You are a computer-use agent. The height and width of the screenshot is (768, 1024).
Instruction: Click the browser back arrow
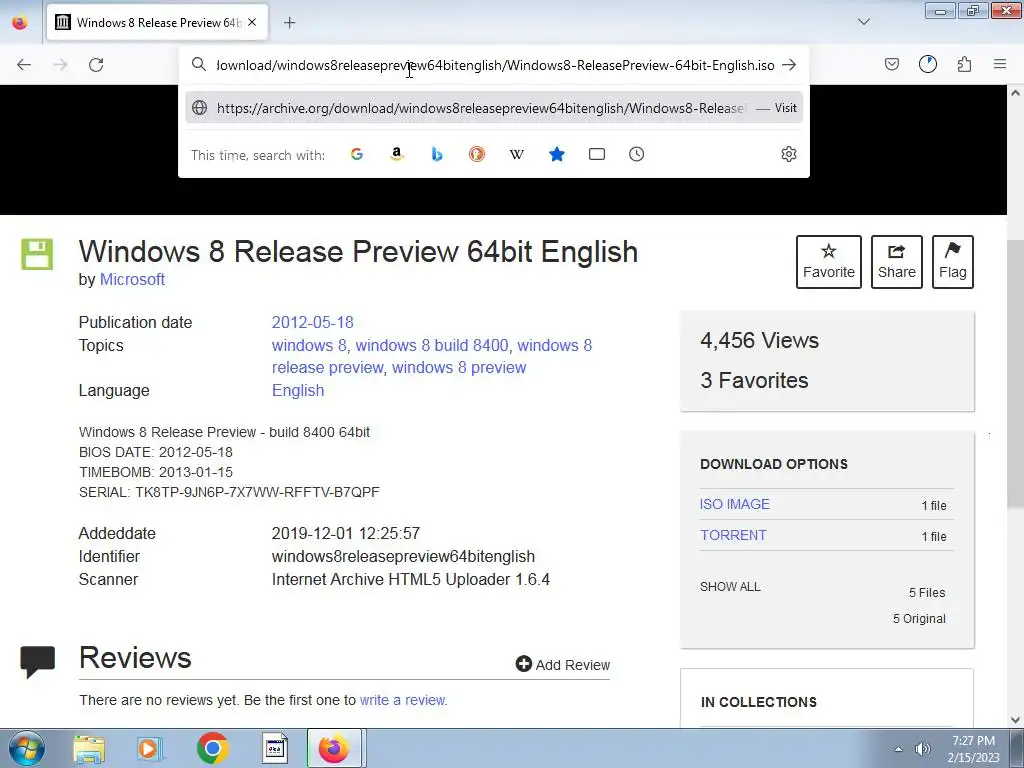point(24,65)
